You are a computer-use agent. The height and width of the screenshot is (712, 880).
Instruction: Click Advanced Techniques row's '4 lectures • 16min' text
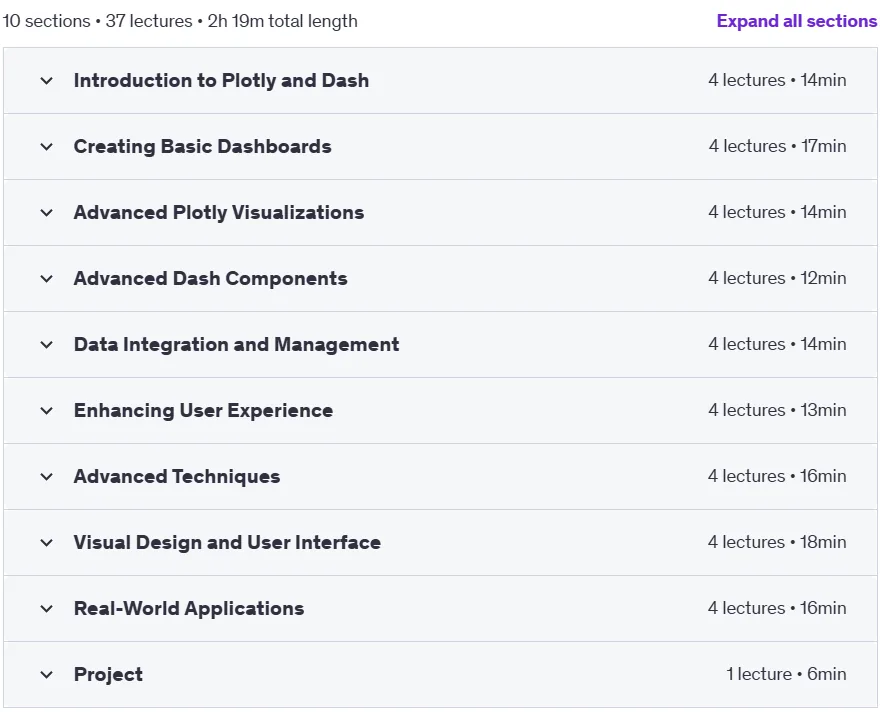tap(777, 476)
